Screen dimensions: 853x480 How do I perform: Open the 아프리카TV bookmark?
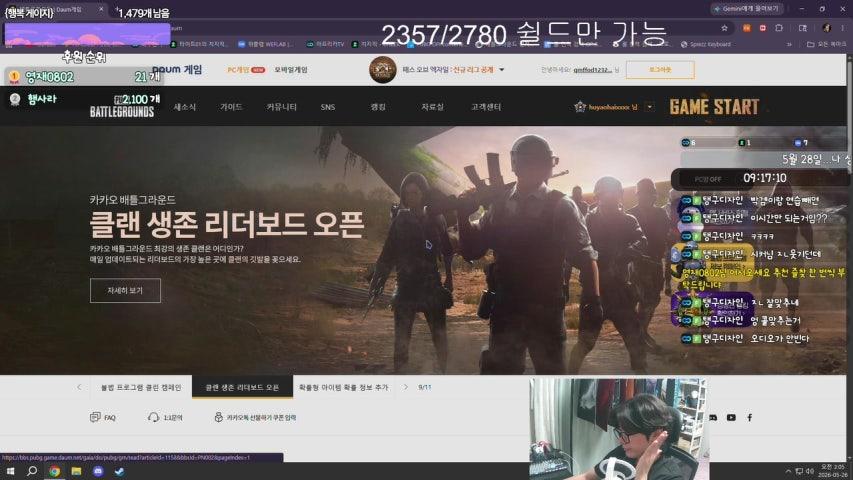point(325,44)
